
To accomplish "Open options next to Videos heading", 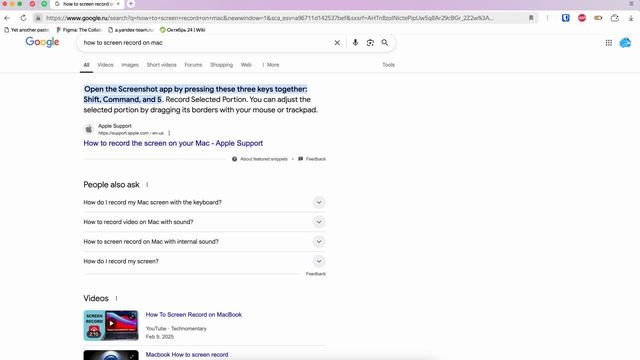I will 116,298.
